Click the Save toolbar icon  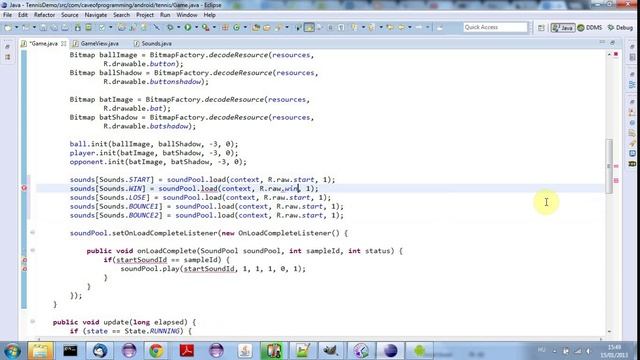[43, 28]
